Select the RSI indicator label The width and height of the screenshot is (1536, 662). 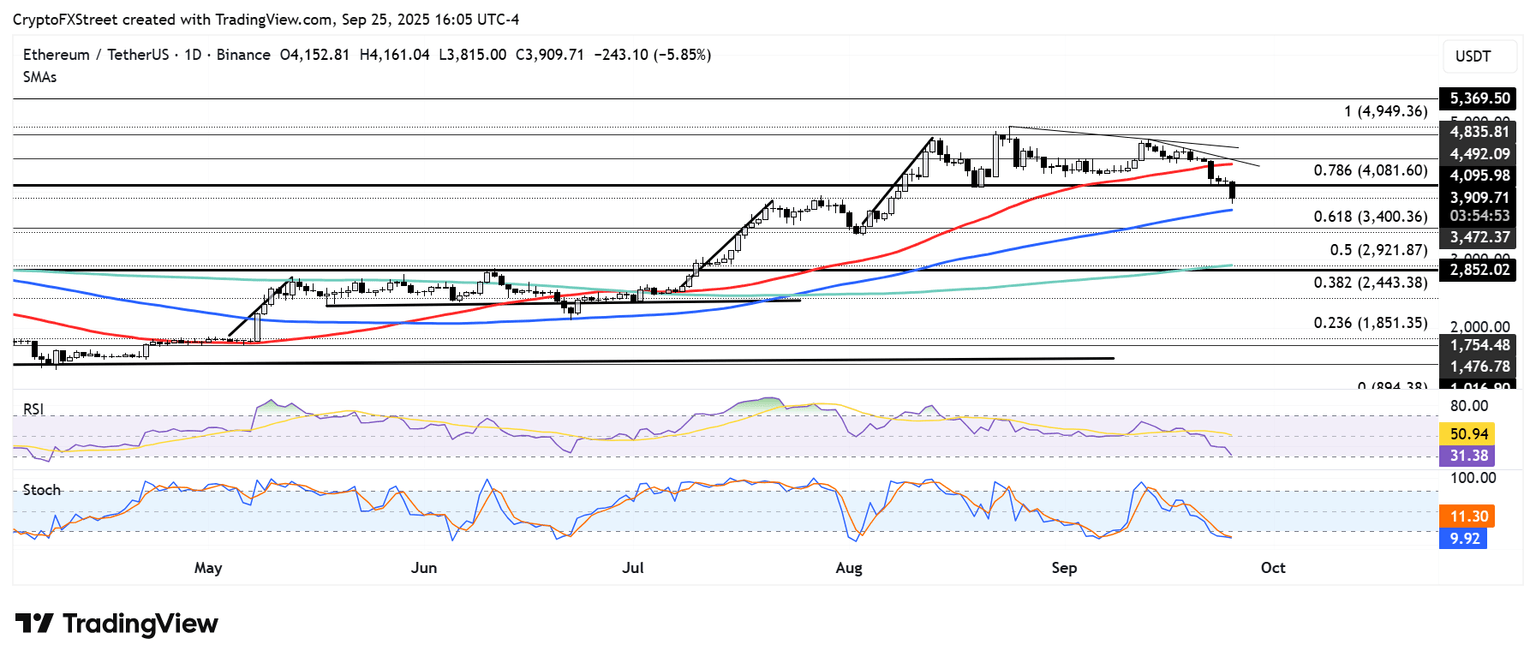tap(36, 409)
